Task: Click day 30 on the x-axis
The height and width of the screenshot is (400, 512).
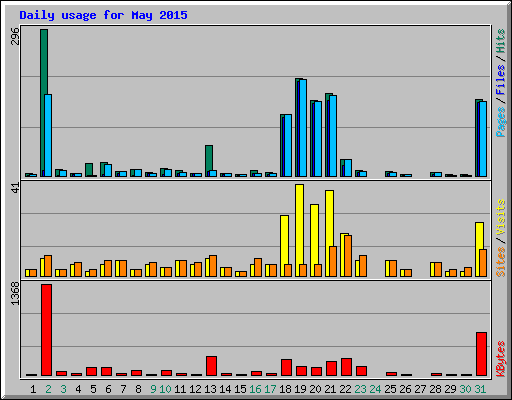Action: (x=465, y=389)
